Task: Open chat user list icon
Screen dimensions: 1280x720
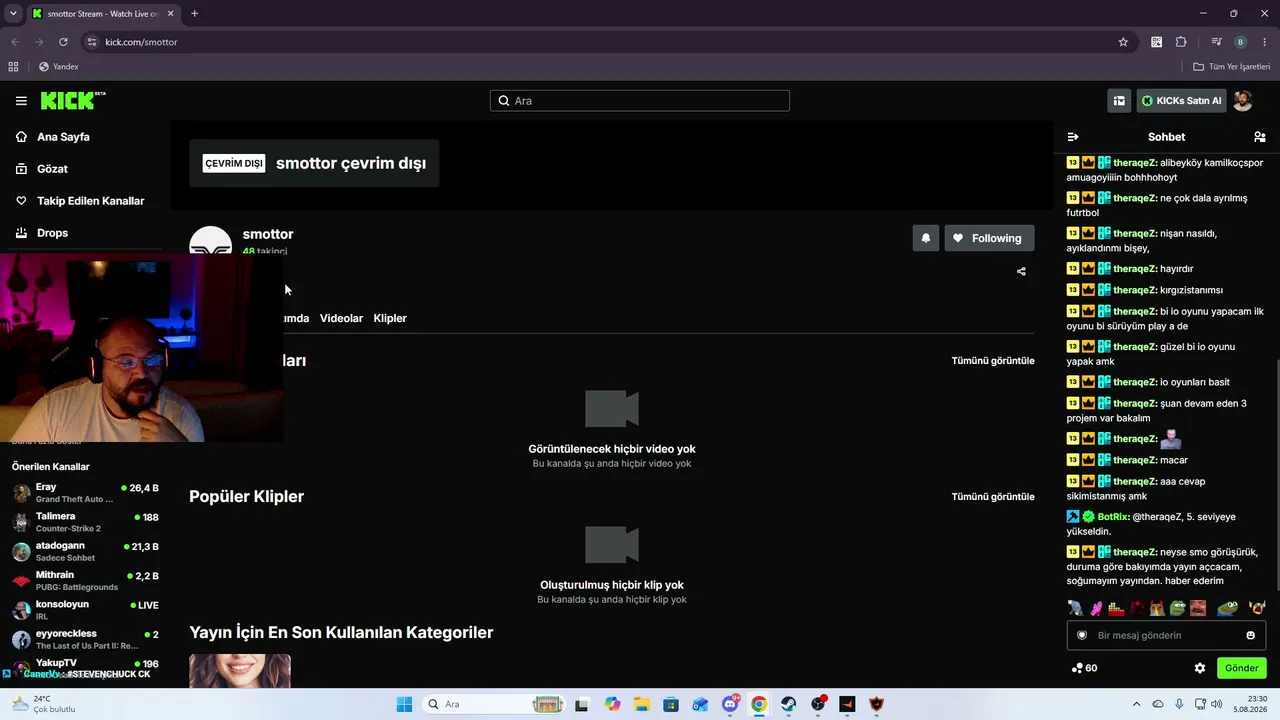Action: click(x=1259, y=137)
